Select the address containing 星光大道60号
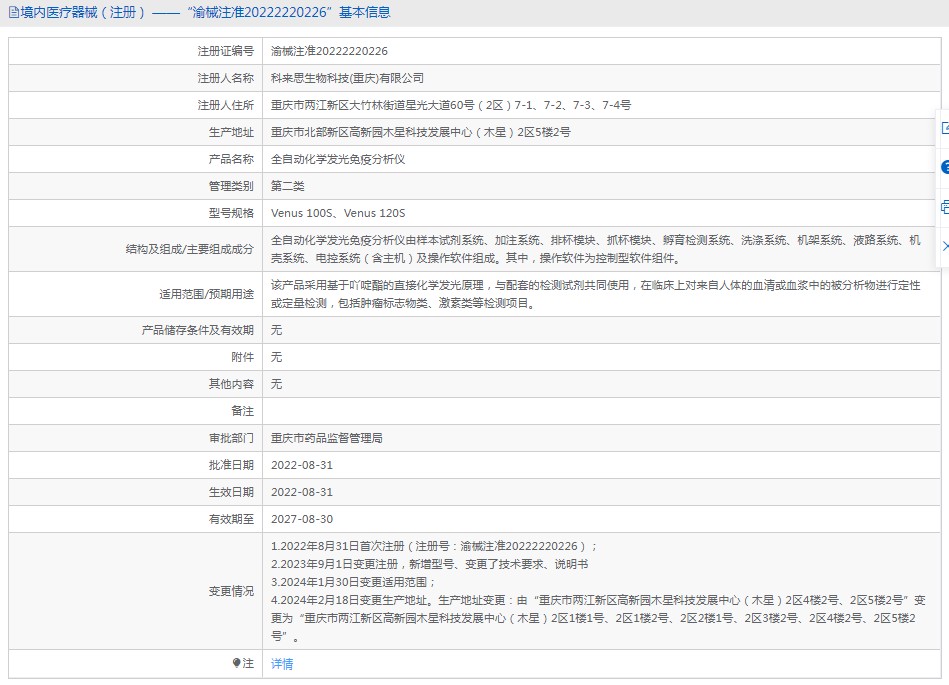Screen dimensions: 949x685 pos(451,105)
